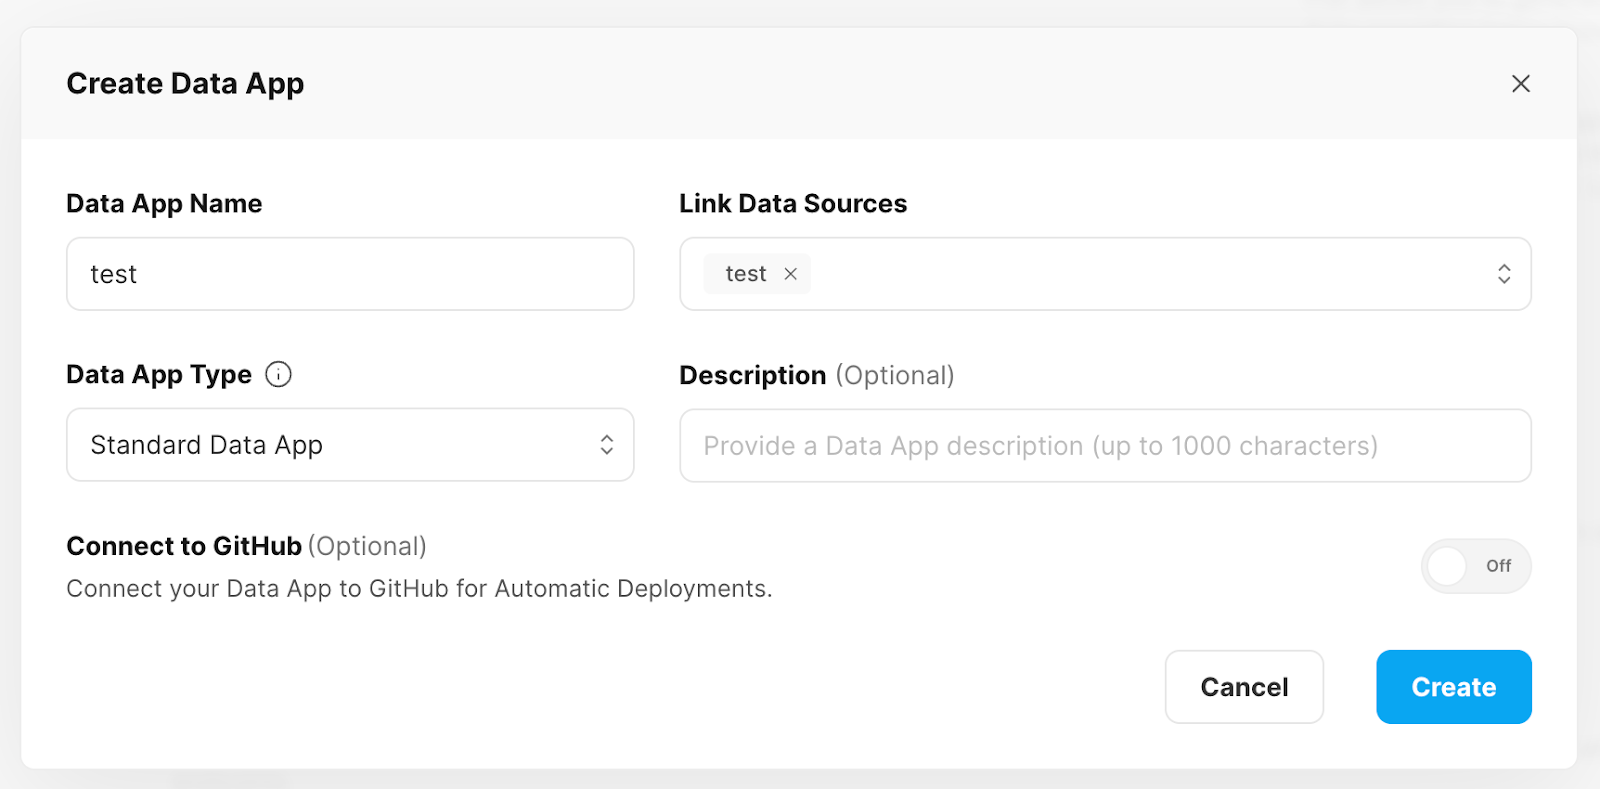This screenshot has width=1600, height=789.
Task: Remove the test data source tag
Action: [790, 274]
